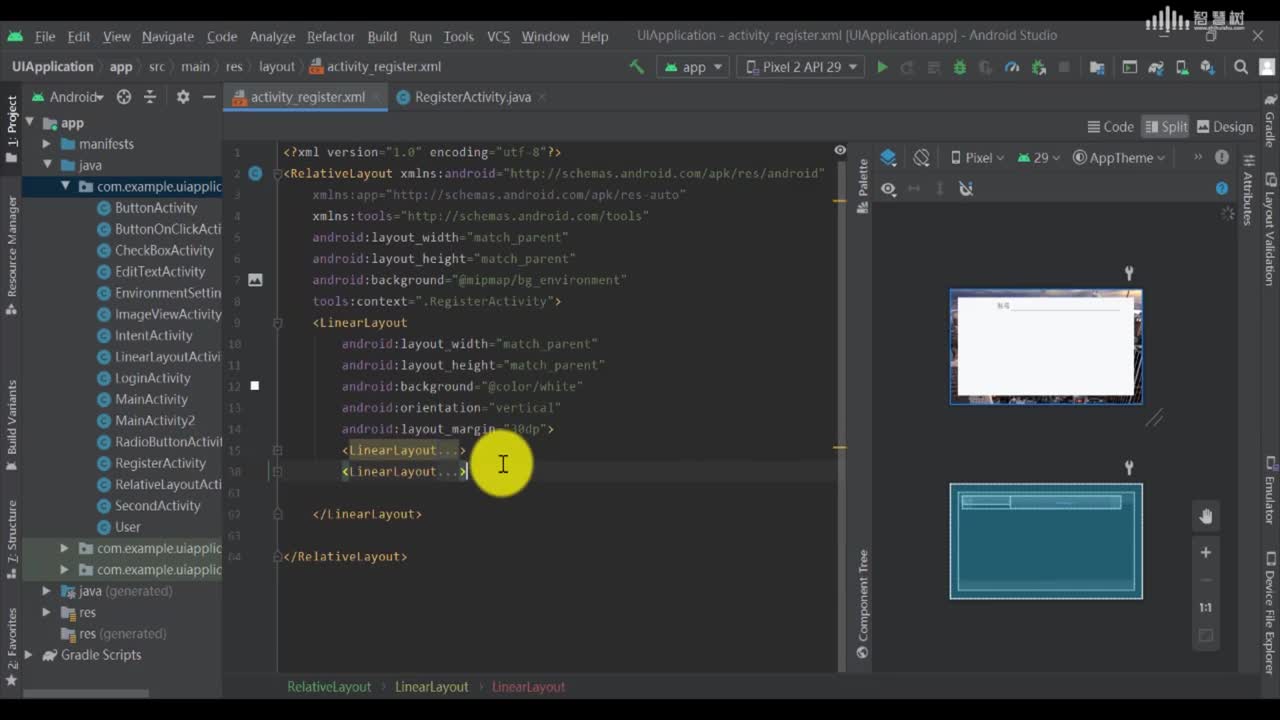1280x720 pixels.
Task: Click the Project Structure icon in toolbar
Action: coord(1097,67)
